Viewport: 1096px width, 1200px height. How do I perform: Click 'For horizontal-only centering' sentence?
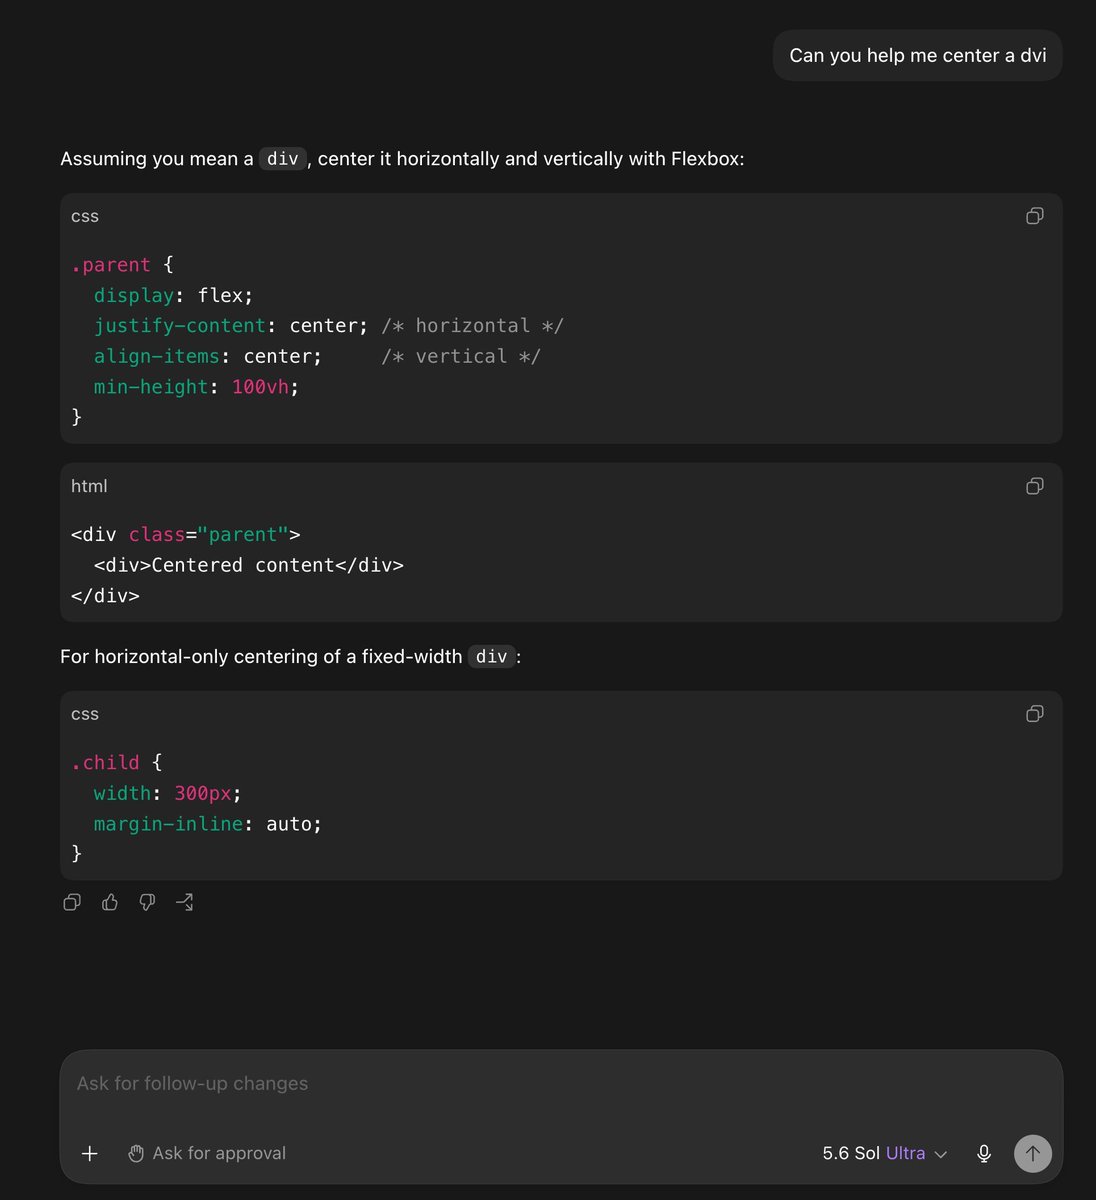[290, 657]
